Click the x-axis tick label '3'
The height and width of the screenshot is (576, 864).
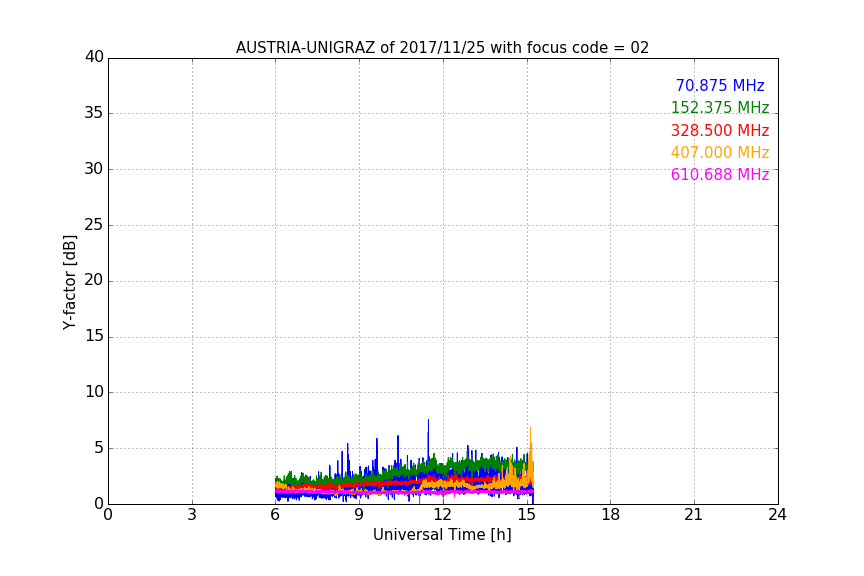[x=192, y=515]
